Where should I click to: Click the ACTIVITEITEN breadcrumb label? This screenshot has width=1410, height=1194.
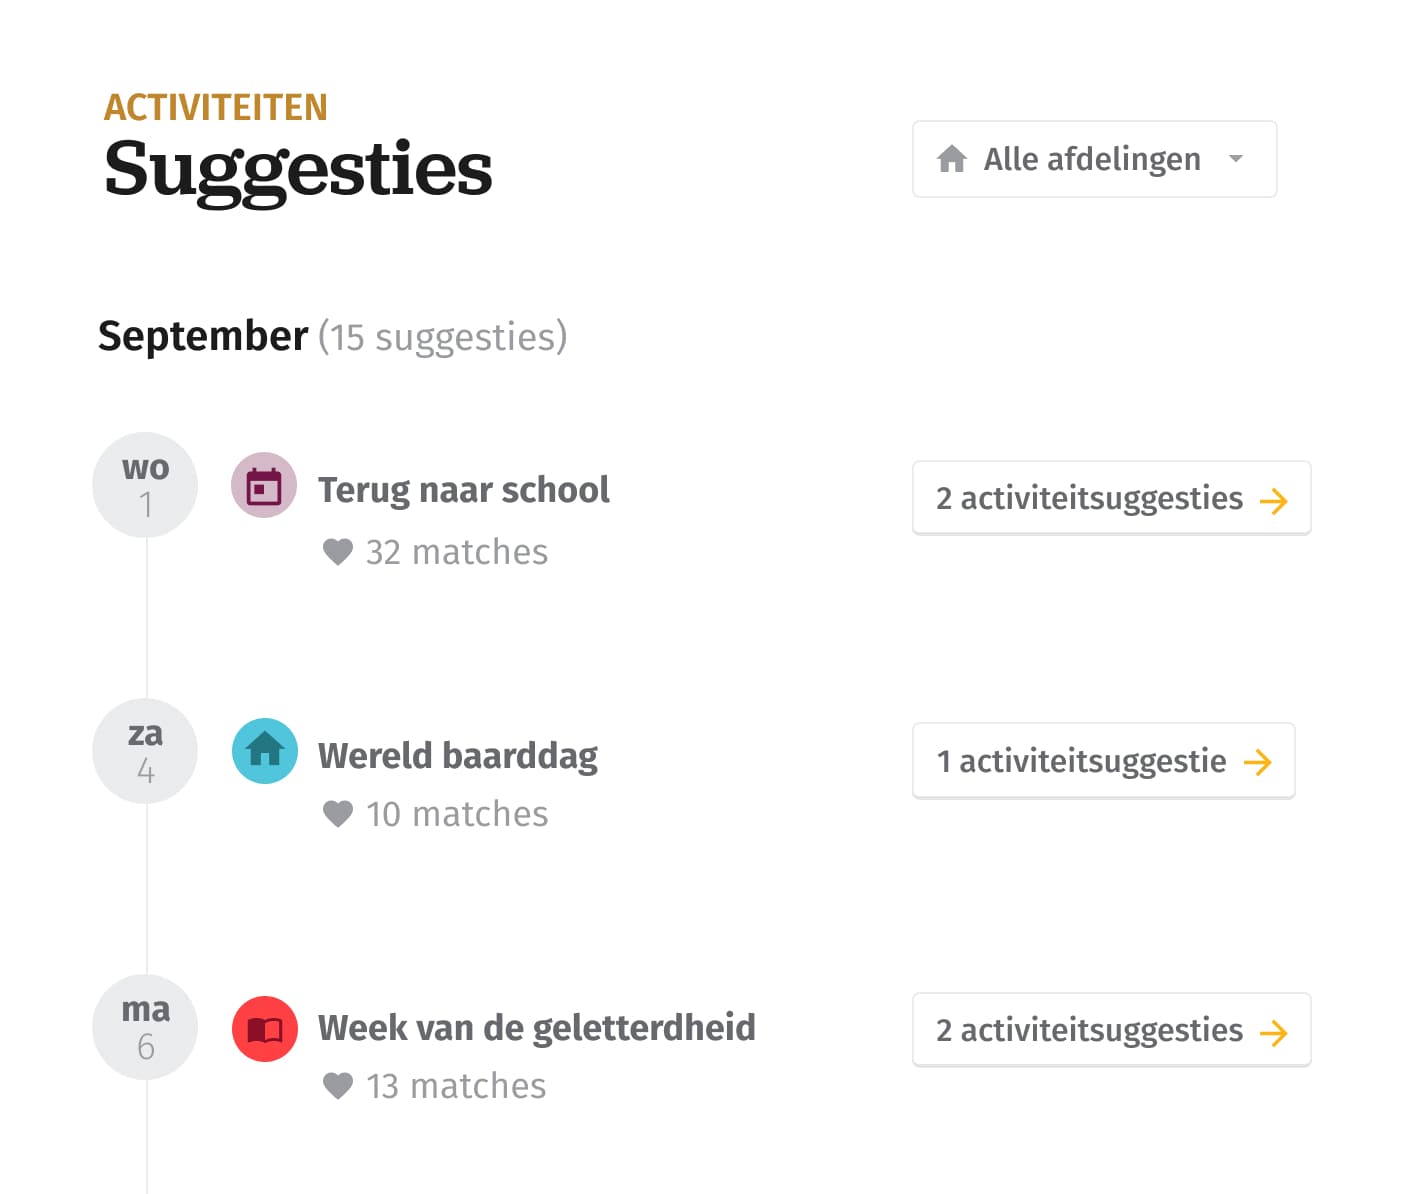pos(216,107)
